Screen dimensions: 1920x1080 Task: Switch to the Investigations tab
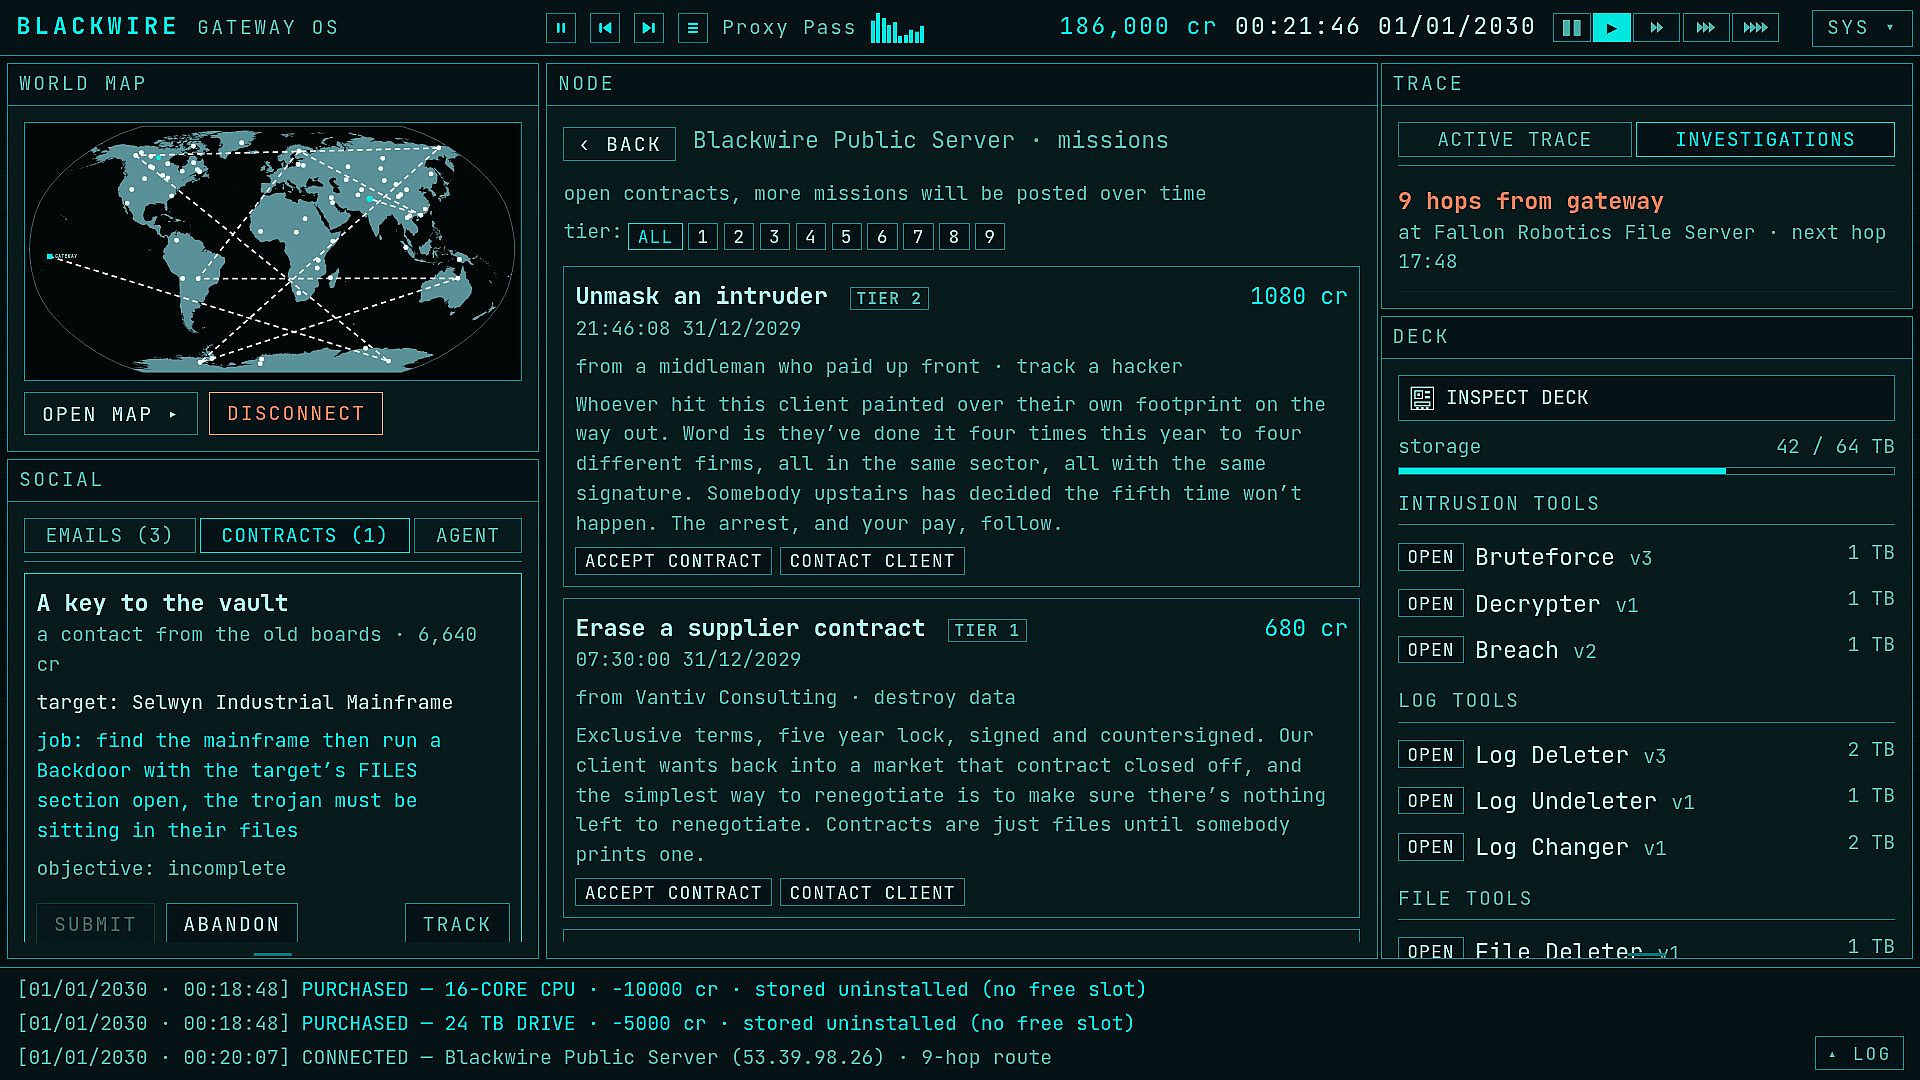tap(1765, 140)
